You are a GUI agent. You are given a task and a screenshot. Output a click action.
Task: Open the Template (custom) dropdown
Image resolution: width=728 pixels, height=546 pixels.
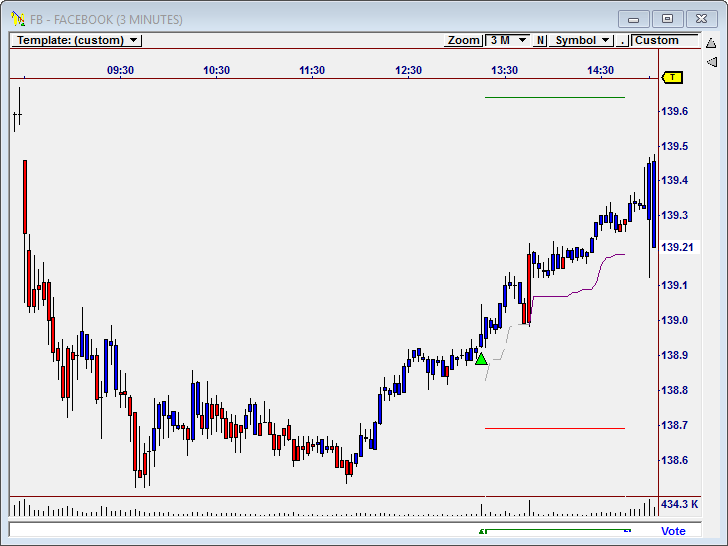pos(76,40)
